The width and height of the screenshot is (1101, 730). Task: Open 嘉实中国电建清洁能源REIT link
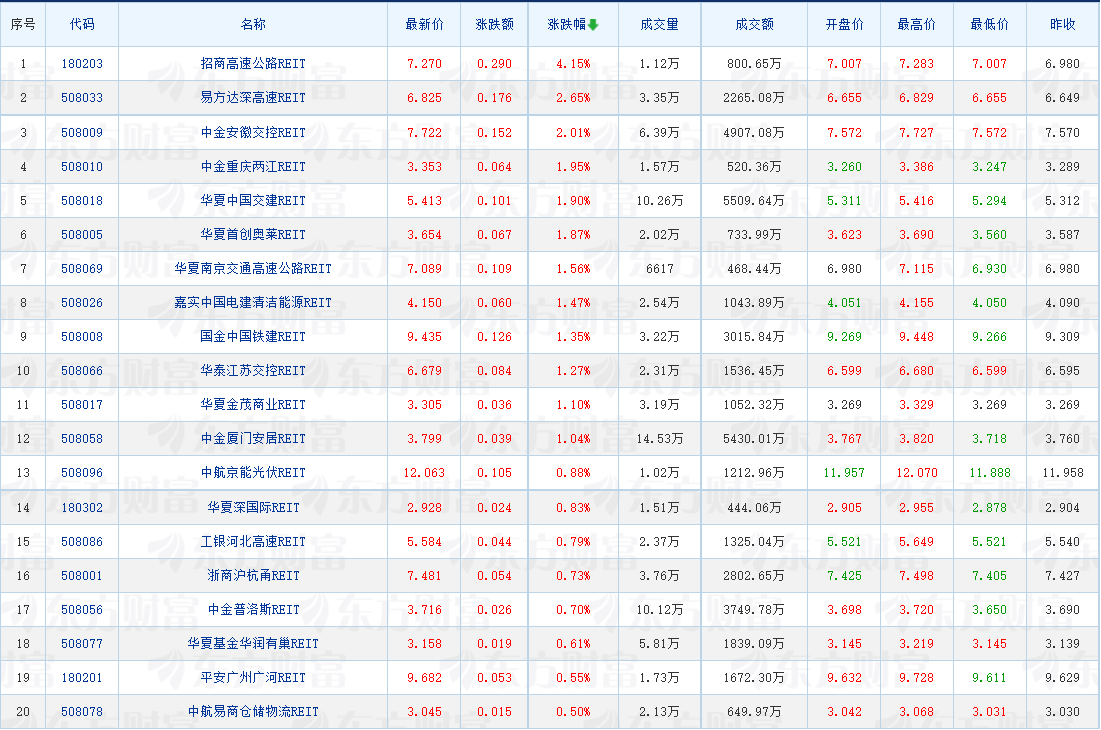click(x=253, y=302)
